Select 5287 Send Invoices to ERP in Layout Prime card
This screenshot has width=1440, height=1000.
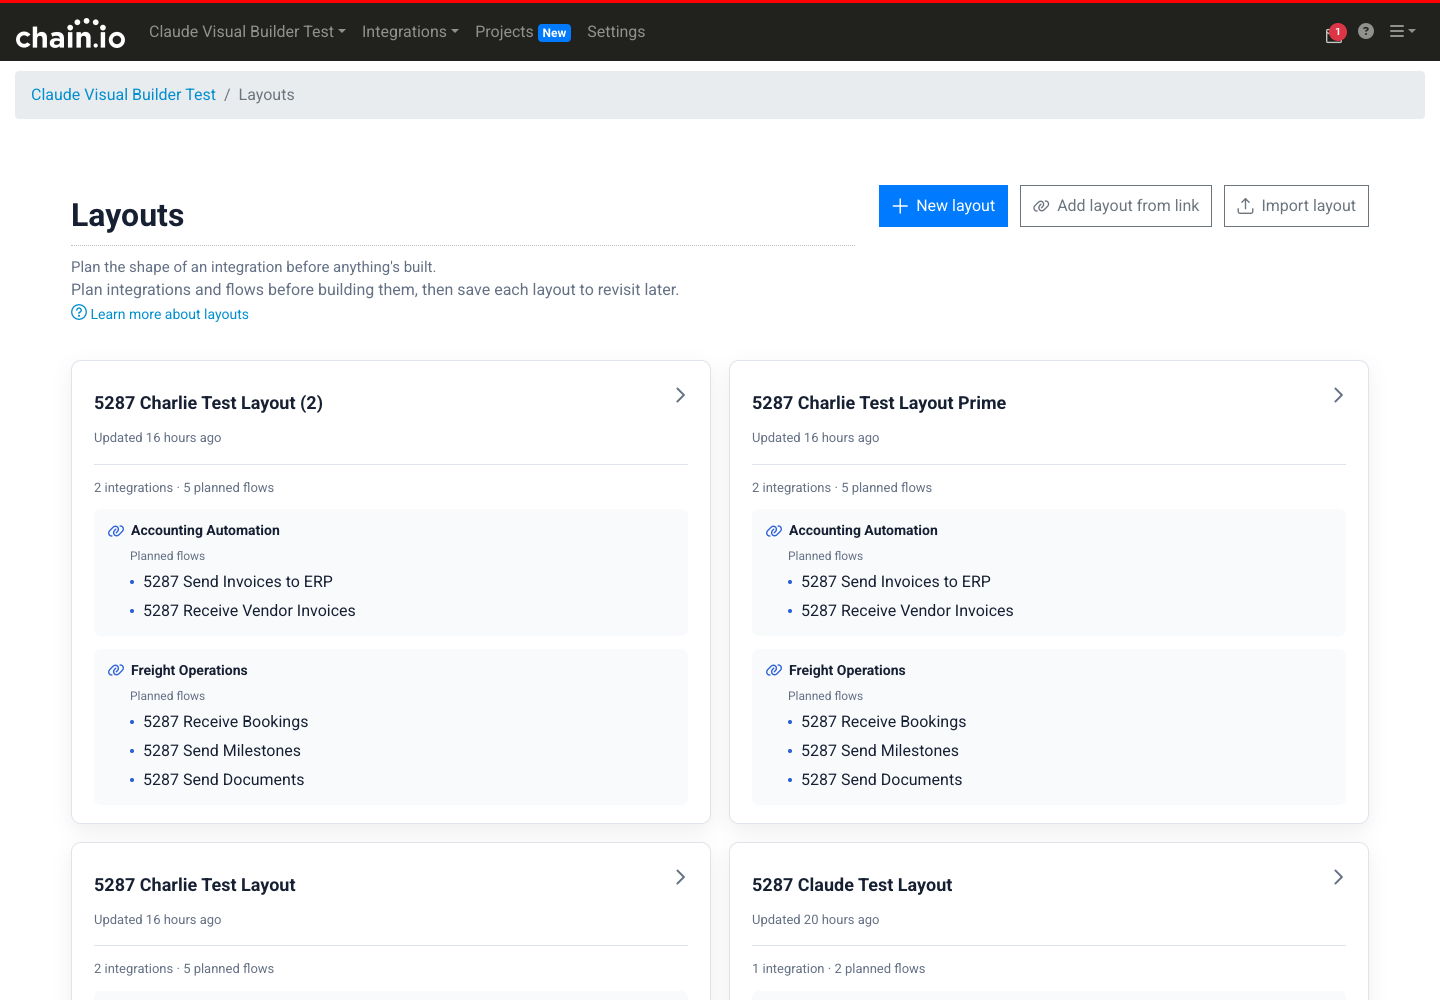click(896, 582)
